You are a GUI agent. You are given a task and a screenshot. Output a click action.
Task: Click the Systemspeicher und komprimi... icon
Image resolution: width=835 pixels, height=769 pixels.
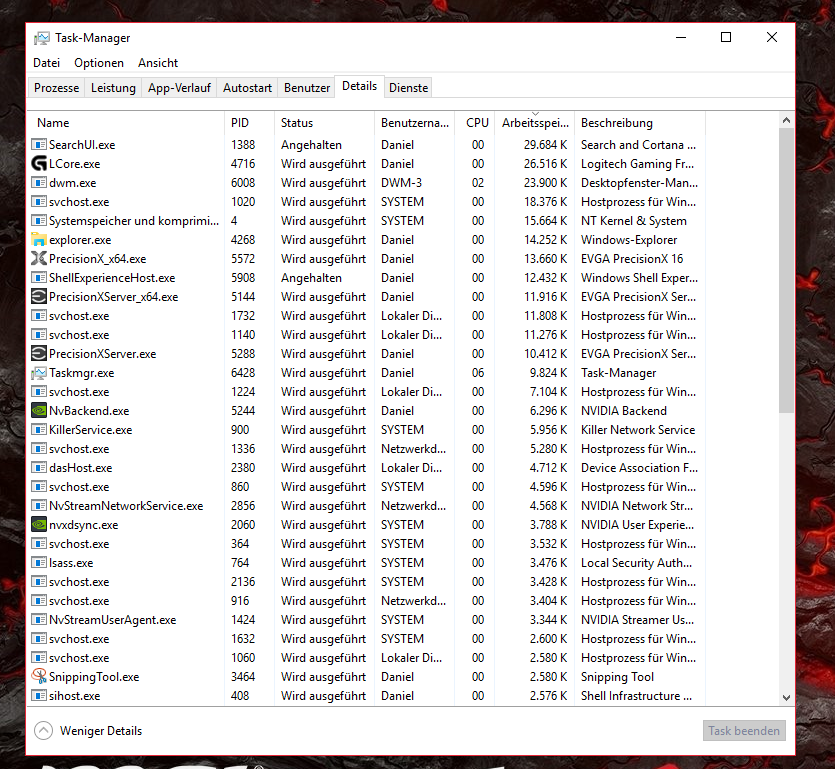pyautogui.click(x=39, y=220)
